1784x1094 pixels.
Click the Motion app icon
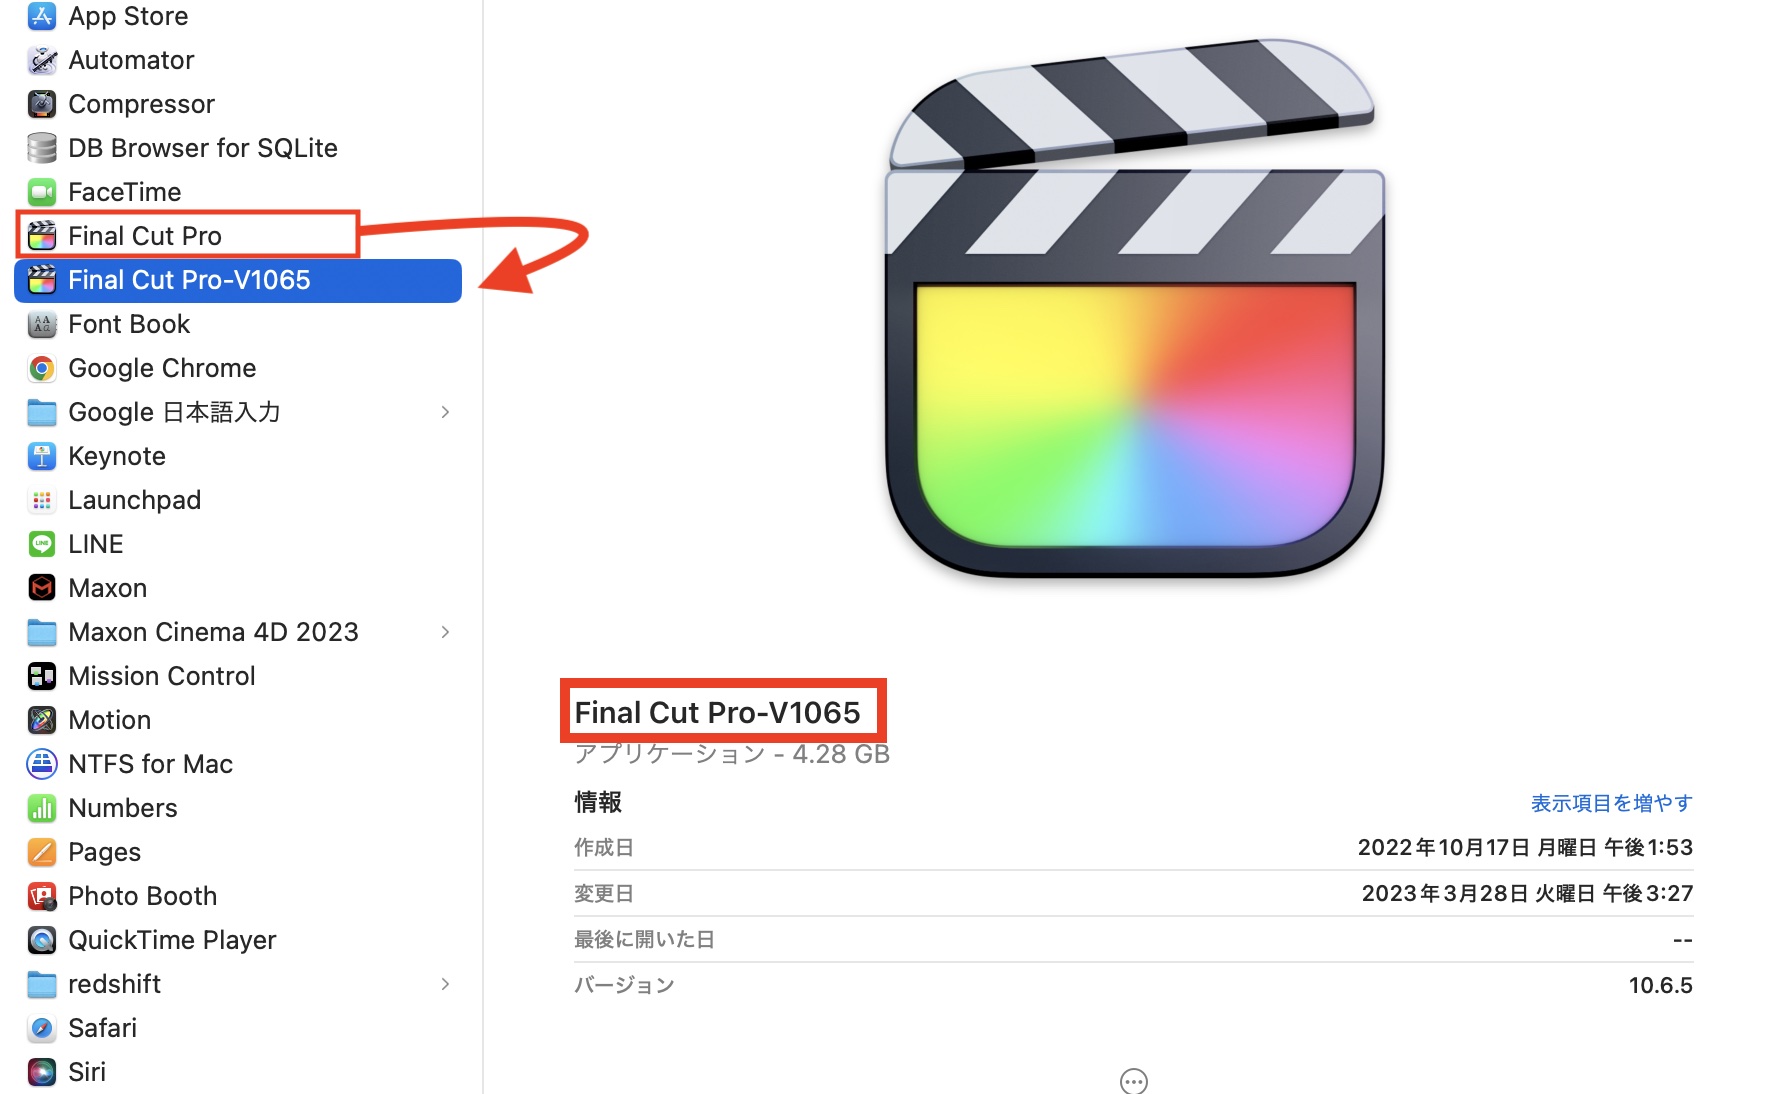(x=42, y=720)
